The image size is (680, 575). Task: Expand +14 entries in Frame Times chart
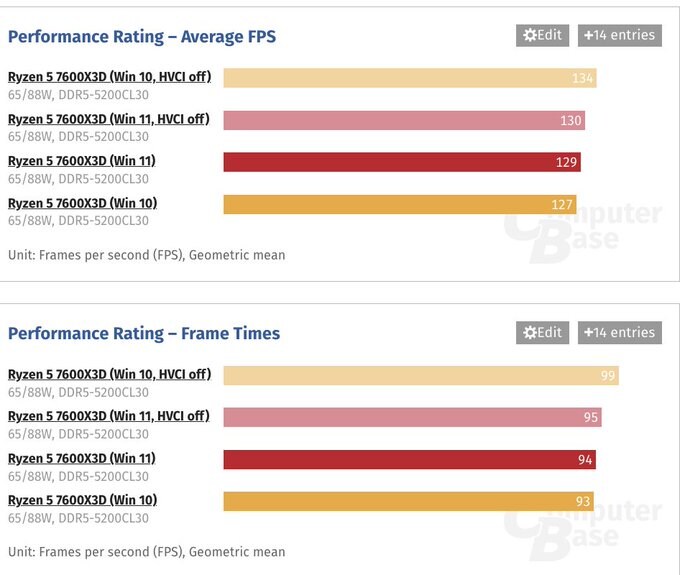tap(619, 333)
